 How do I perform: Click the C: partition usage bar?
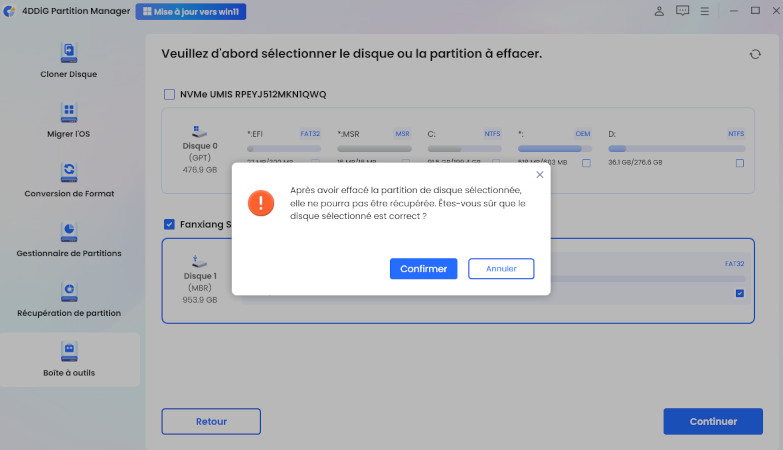click(x=464, y=149)
